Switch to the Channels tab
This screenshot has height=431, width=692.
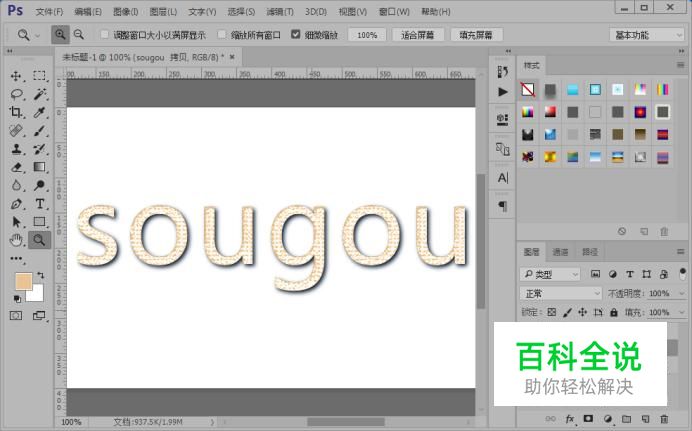tap(560, 252)
